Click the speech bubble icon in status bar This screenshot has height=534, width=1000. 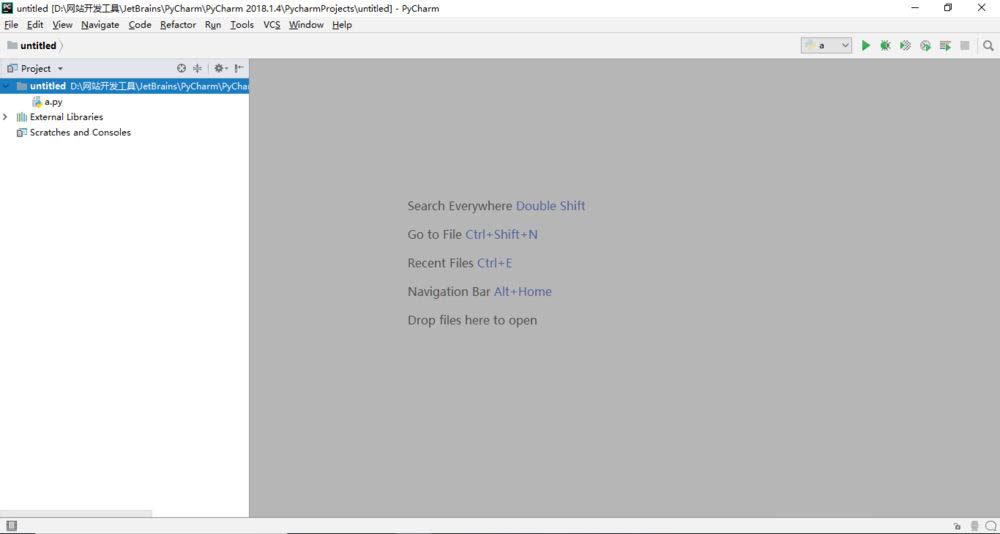click(x=989, y=526)
